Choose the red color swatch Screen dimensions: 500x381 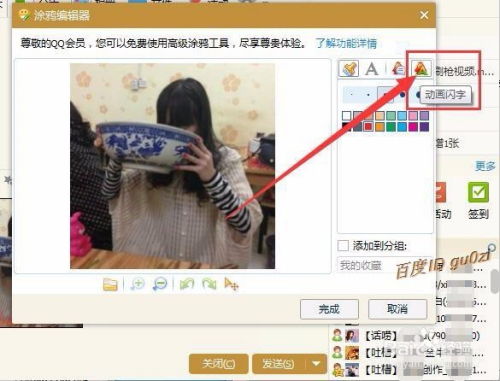(x=368, y=127)
